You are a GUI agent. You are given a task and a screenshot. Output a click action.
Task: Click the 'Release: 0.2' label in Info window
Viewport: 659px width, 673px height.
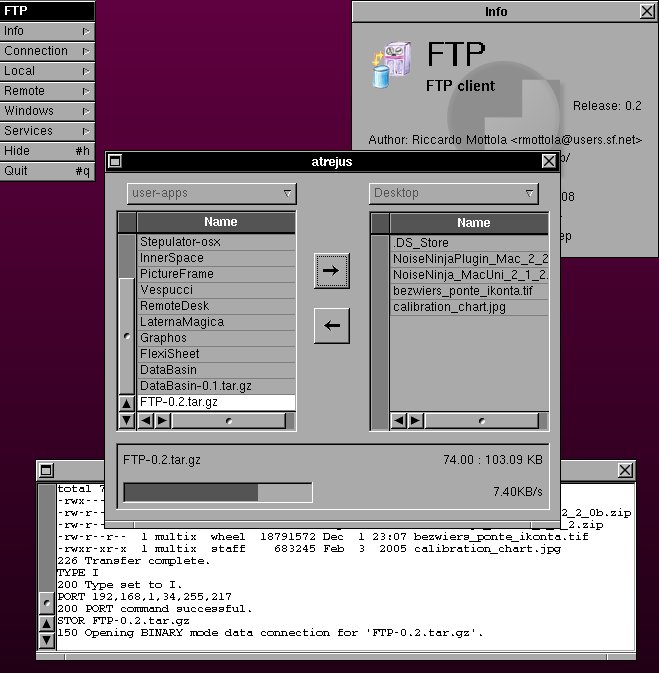tap(607, 106)
